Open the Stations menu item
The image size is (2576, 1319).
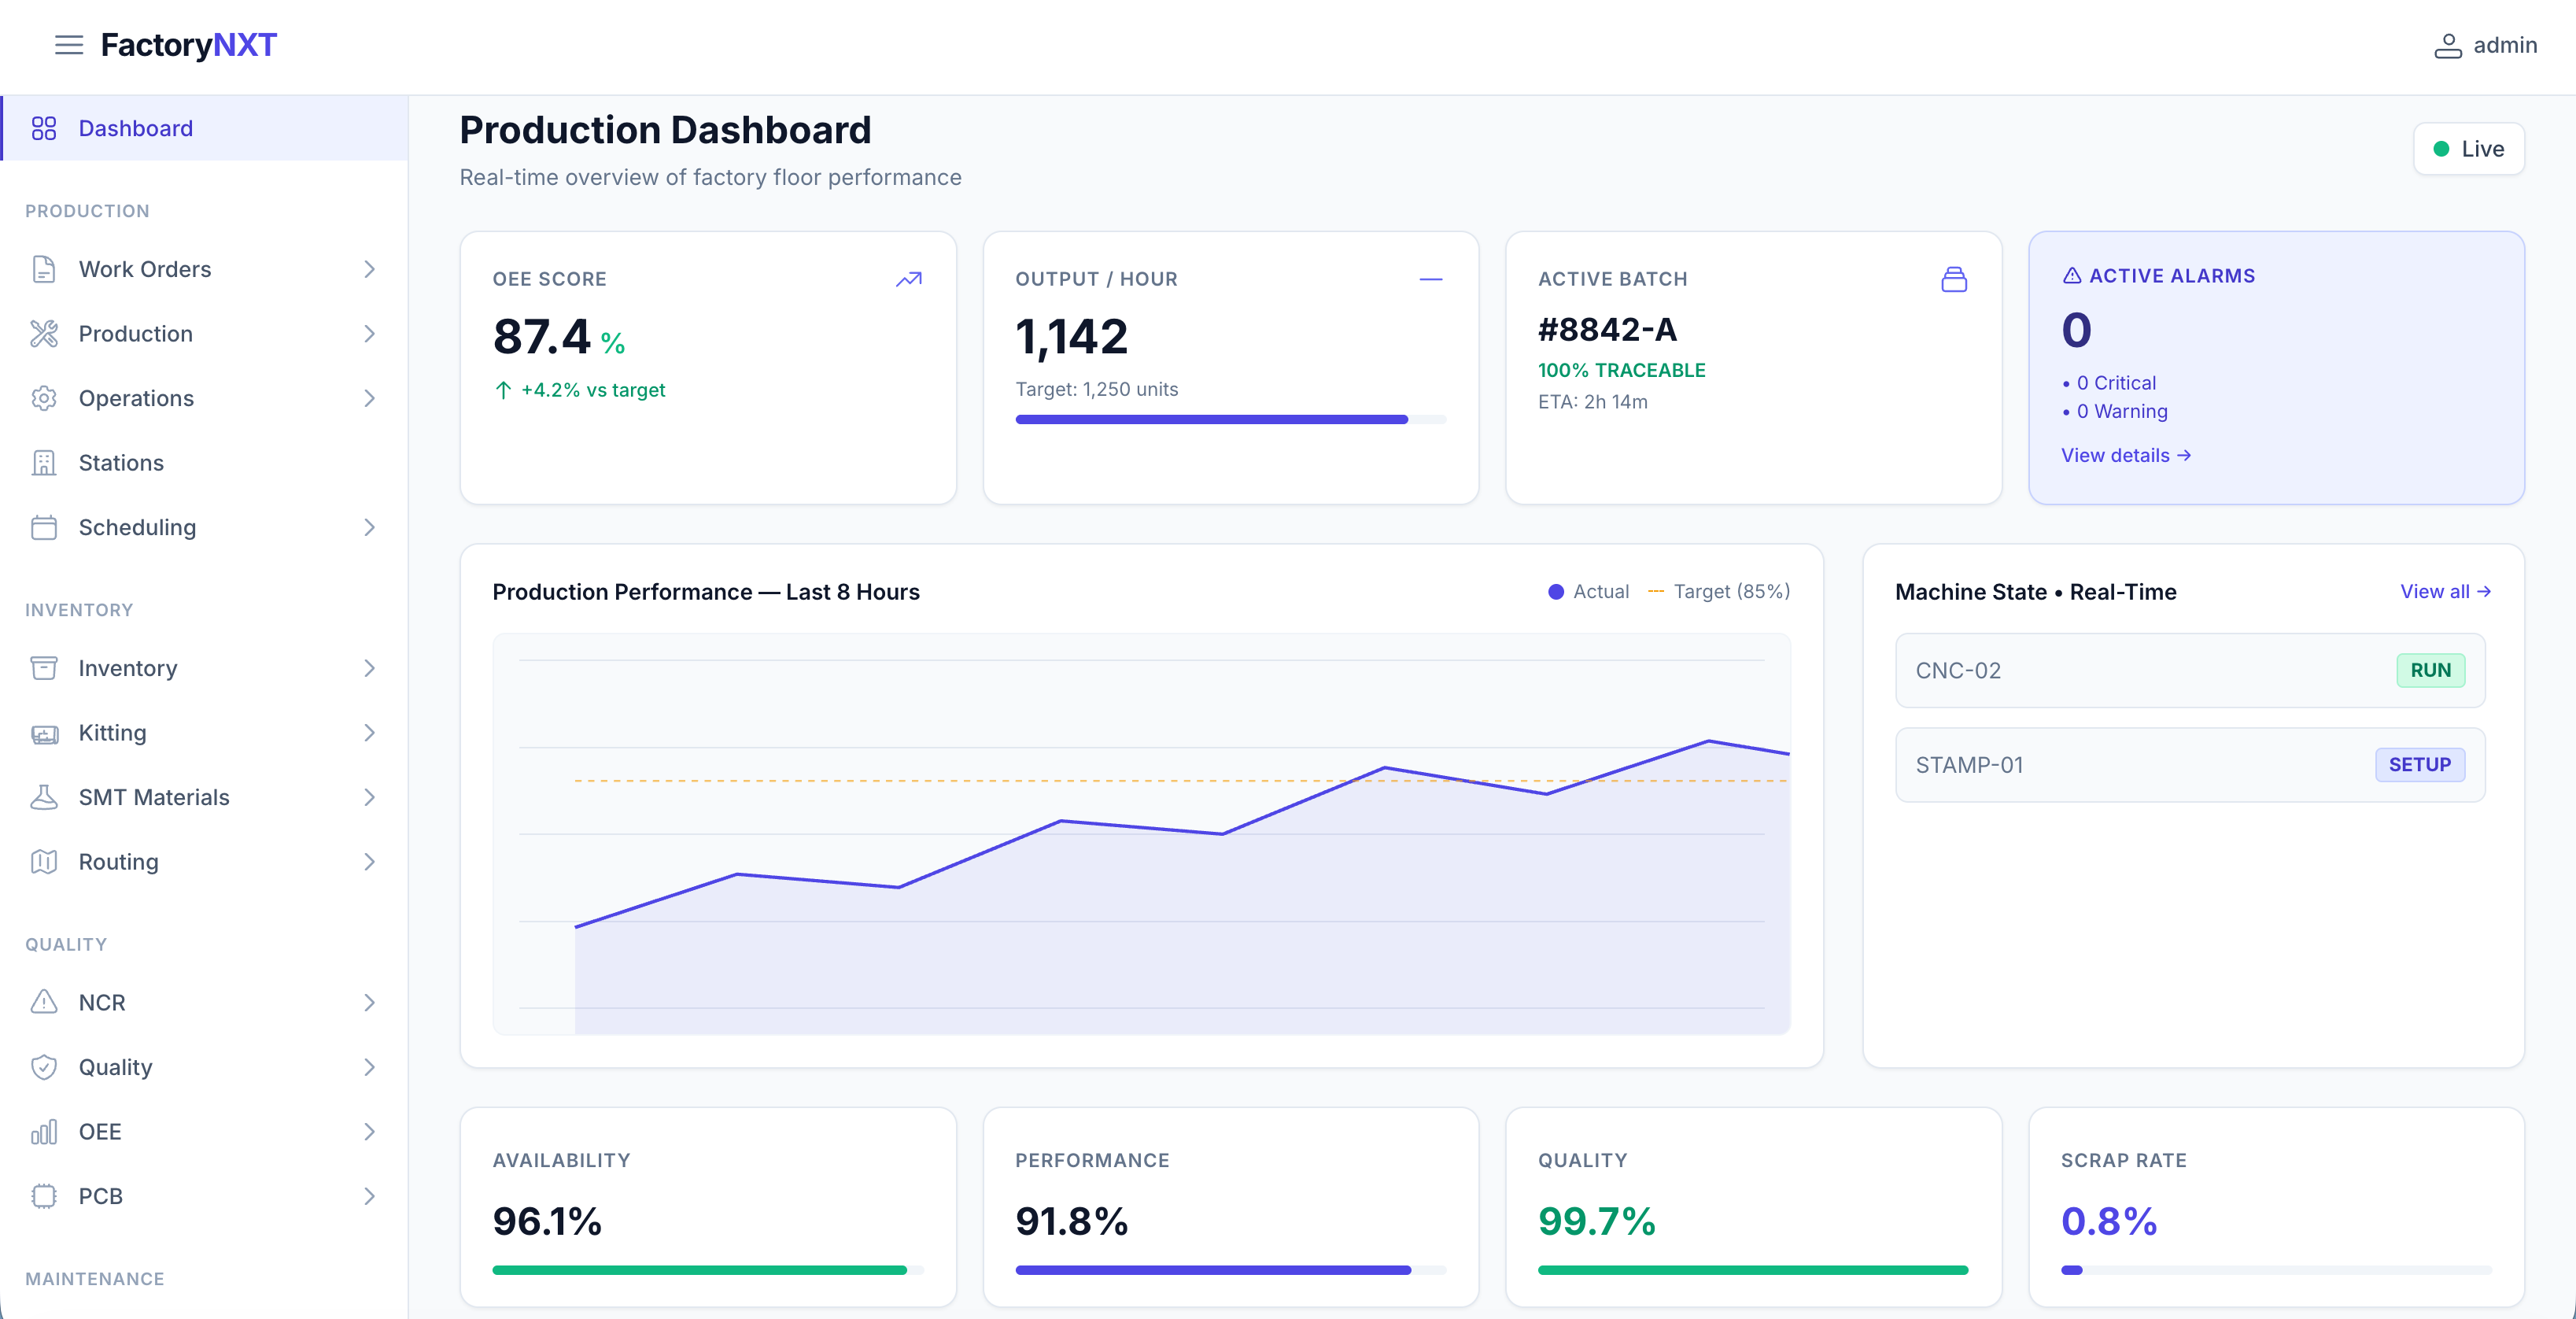204,463
